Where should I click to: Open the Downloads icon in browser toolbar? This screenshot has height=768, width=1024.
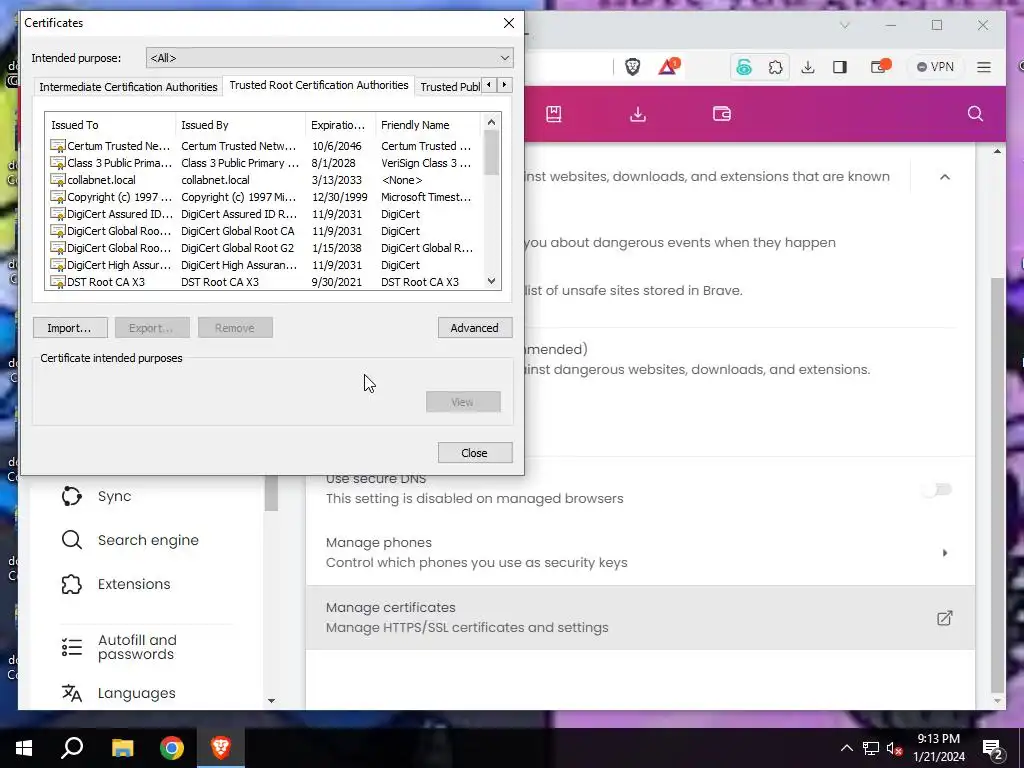point(808,67)
